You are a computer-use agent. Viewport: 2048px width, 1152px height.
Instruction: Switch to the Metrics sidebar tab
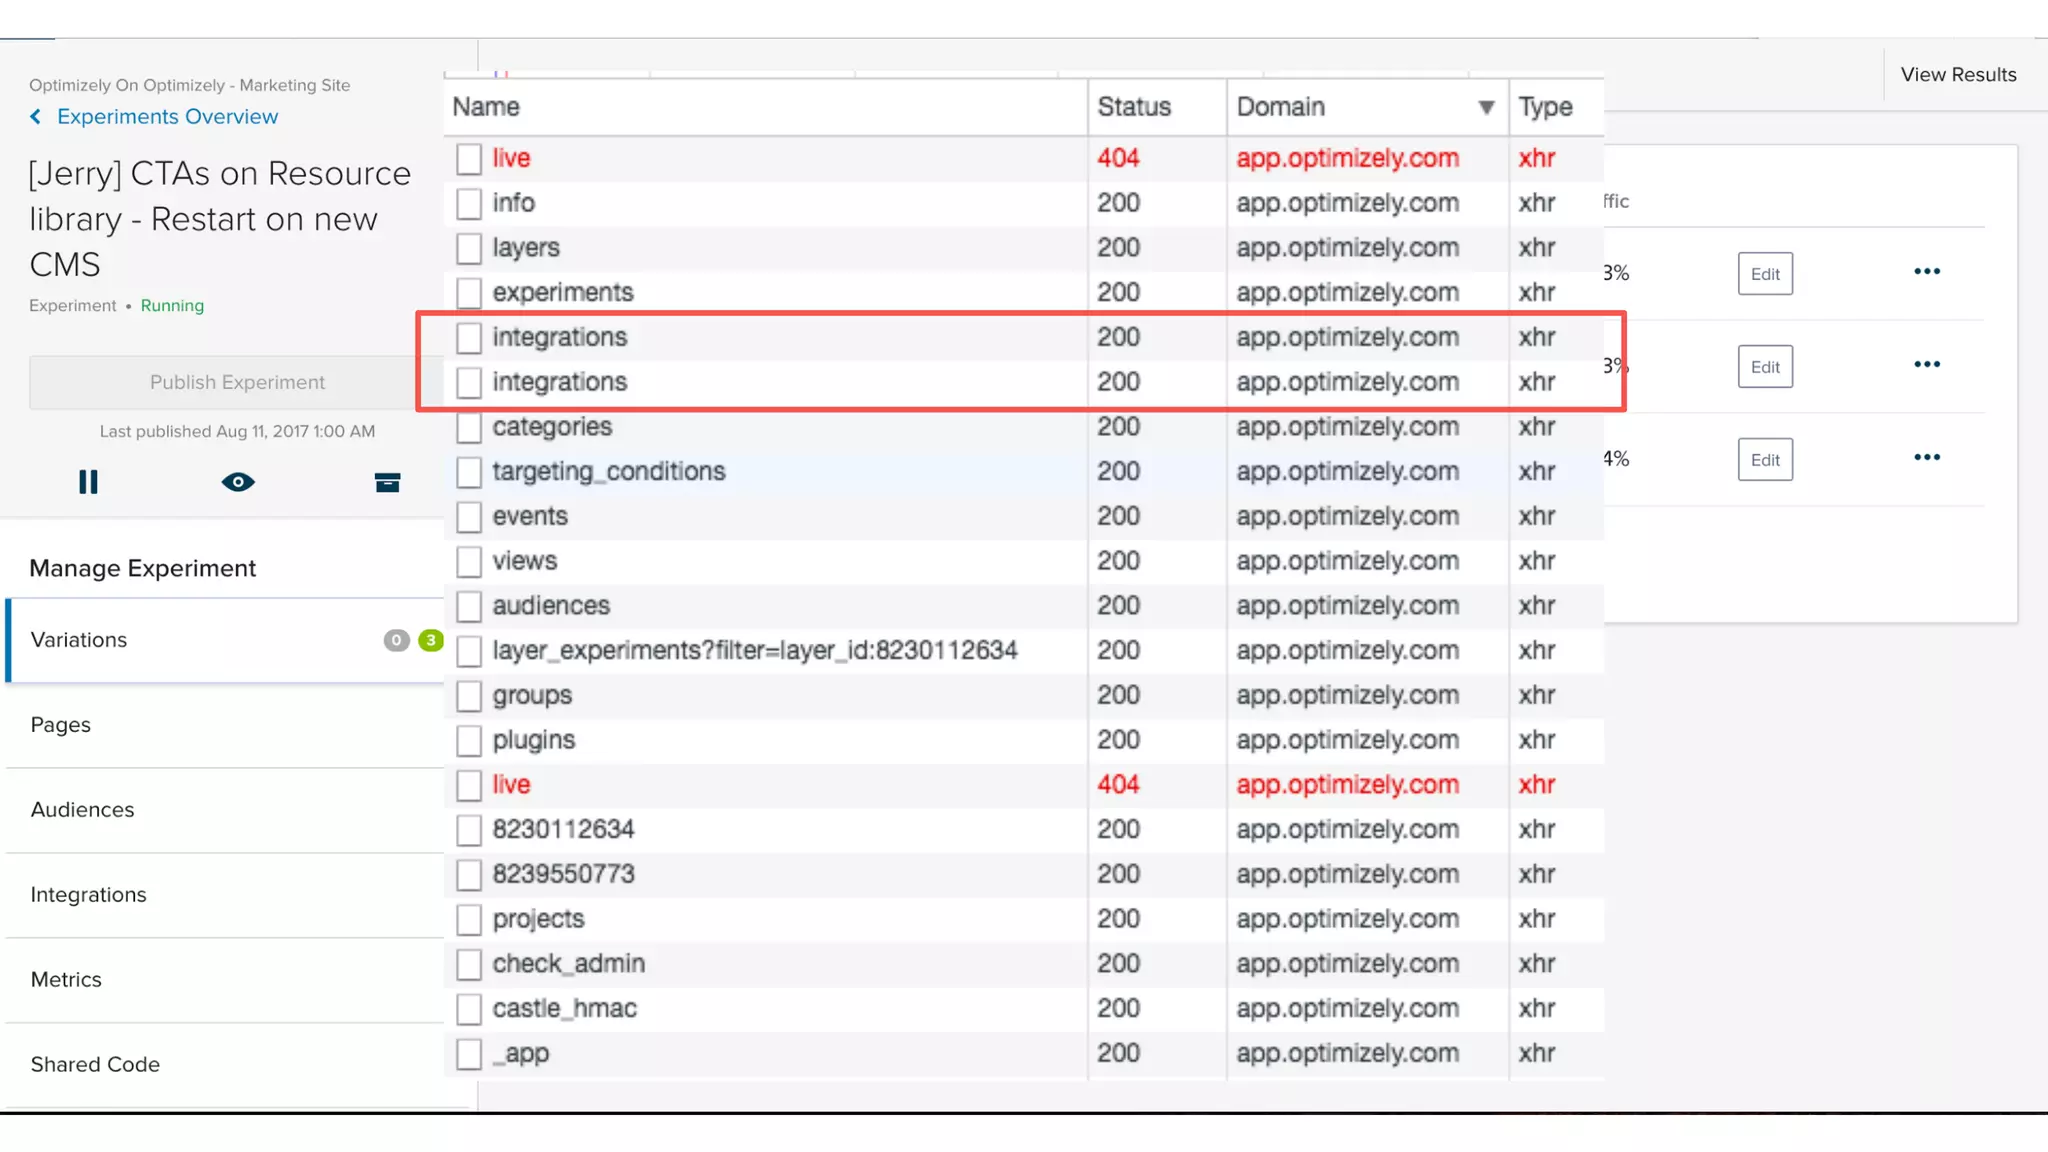click(x=66, y=980)
